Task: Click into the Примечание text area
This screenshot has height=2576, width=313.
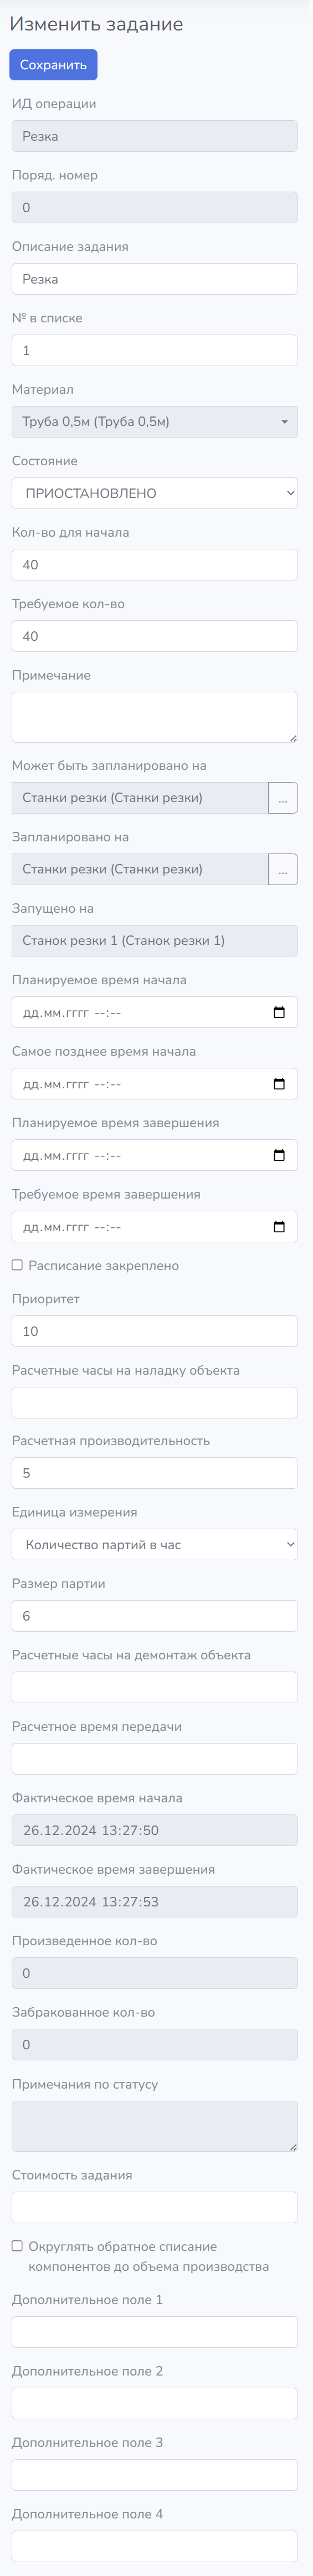Action: [x=155, y=716]
